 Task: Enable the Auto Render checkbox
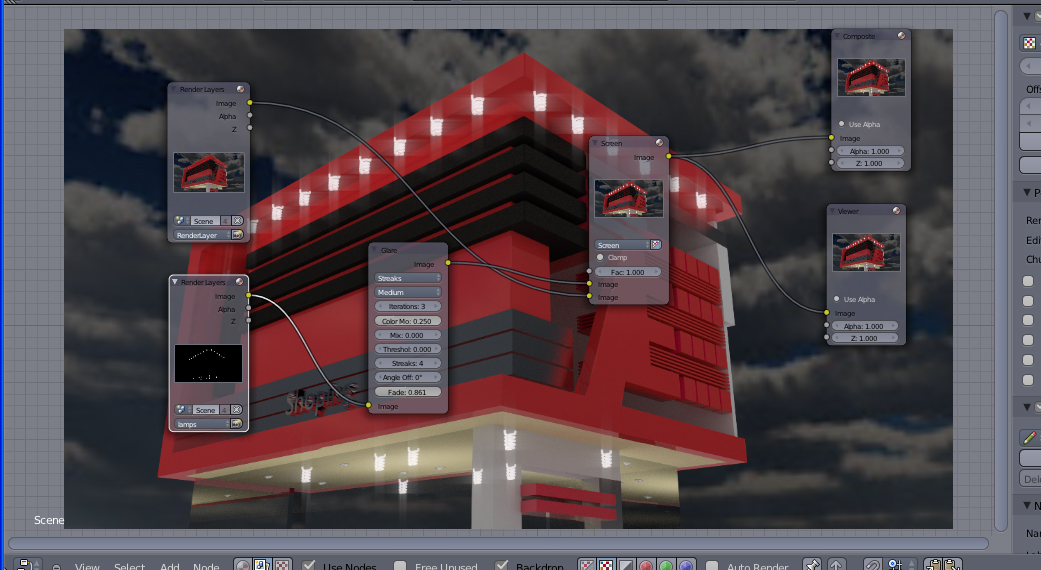coord(712,565)
